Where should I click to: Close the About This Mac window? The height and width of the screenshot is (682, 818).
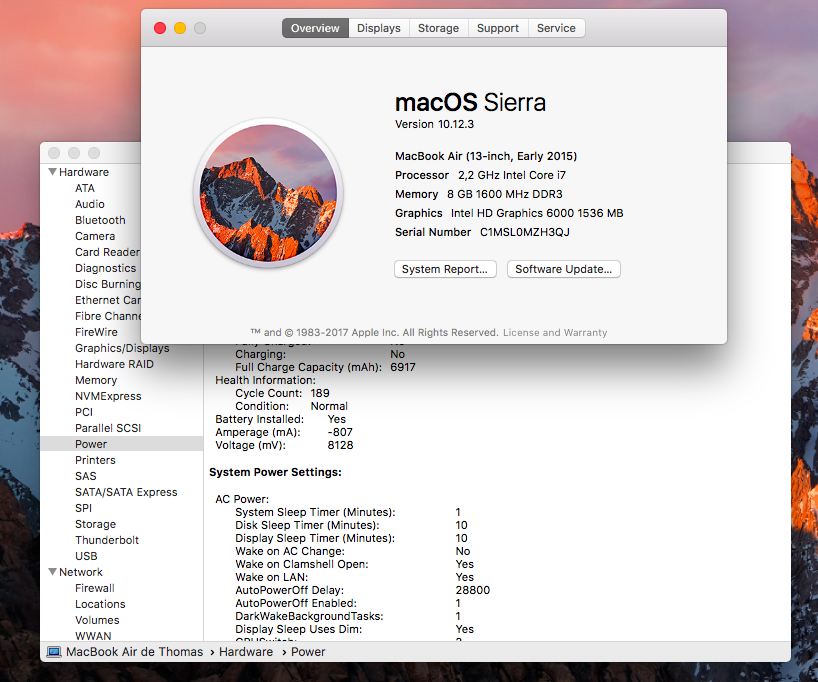(160, 28)
